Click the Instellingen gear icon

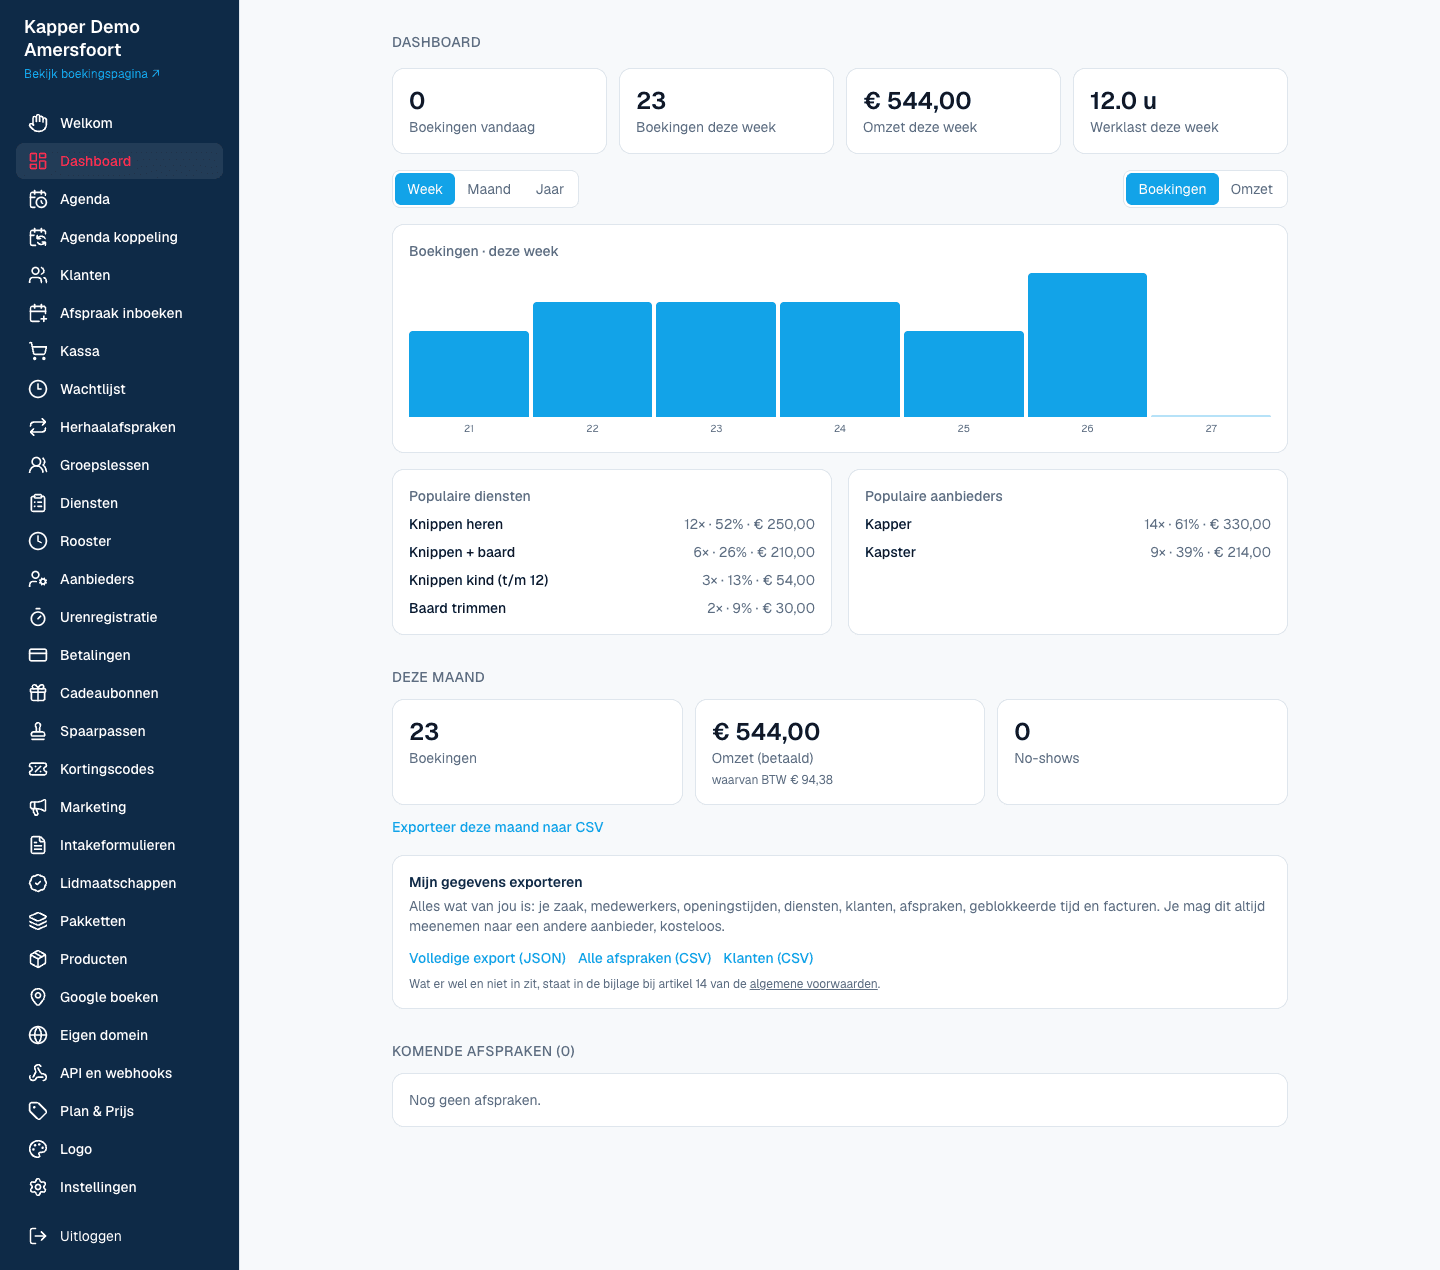coord(38,1187)
